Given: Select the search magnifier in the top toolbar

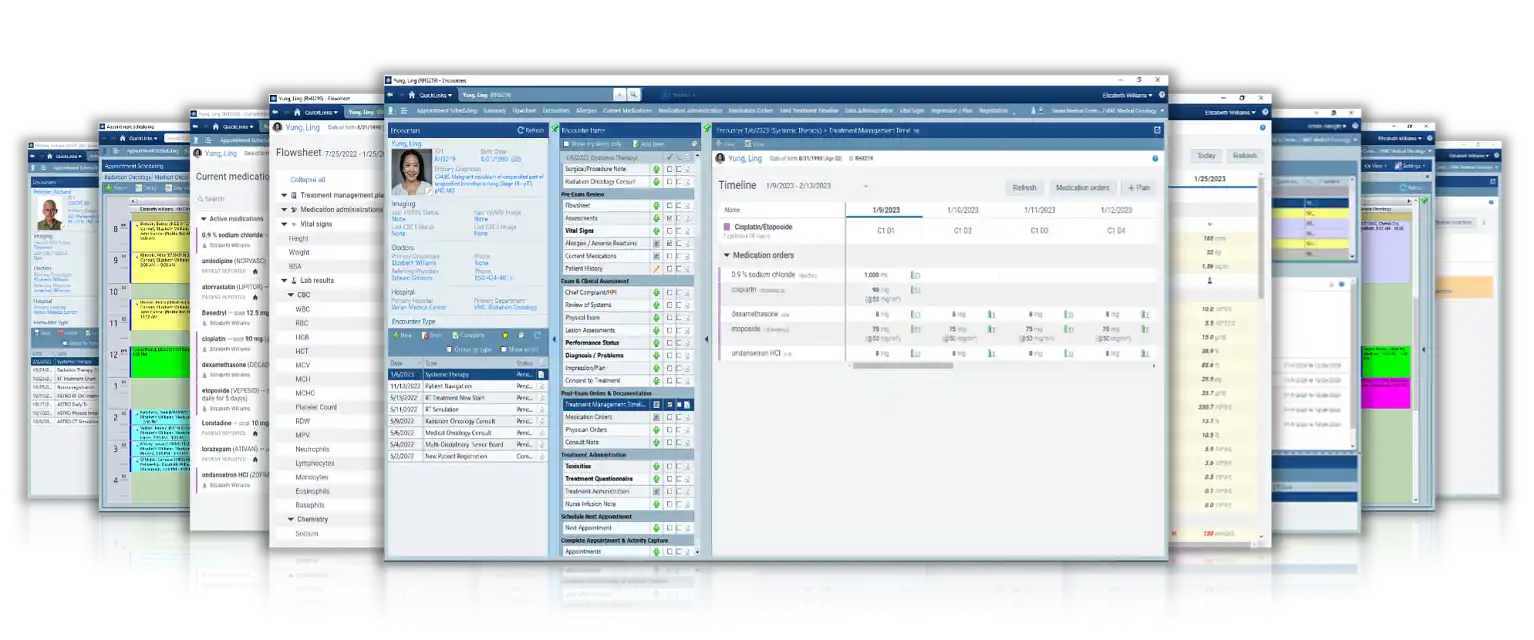Looking at the screenshot, I should click(632, 96).
